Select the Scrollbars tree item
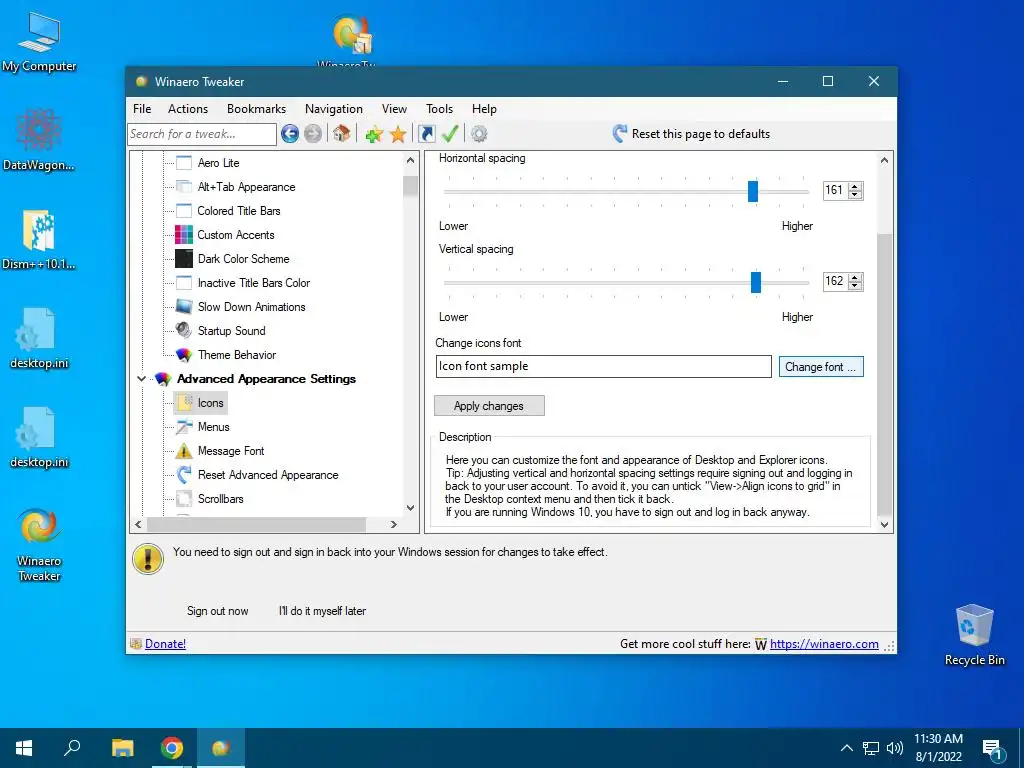Screen dimensions: 1024x768 (220, 499)
